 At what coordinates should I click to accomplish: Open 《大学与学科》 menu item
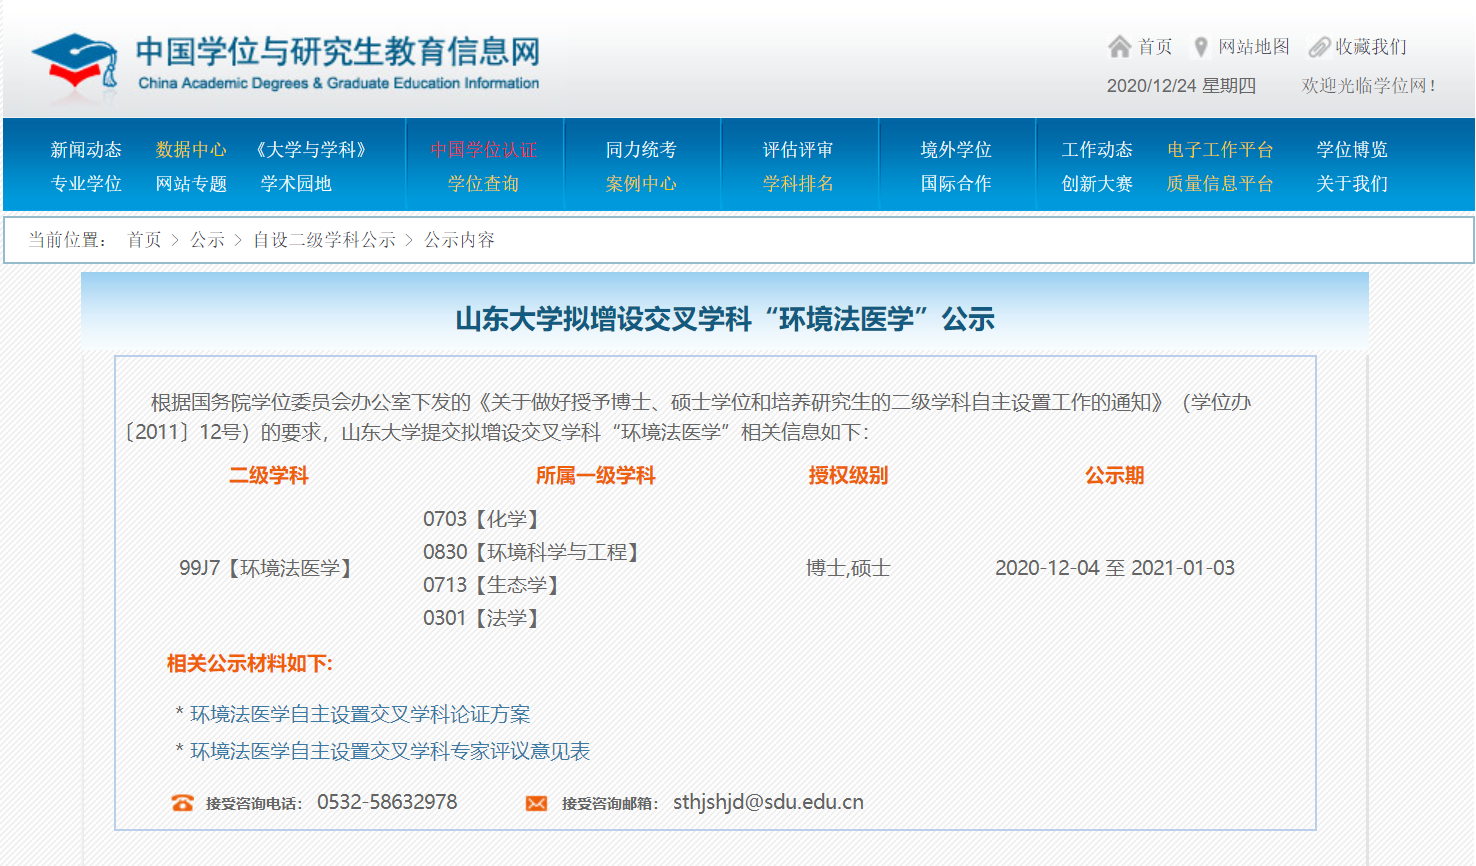[312, 150]
